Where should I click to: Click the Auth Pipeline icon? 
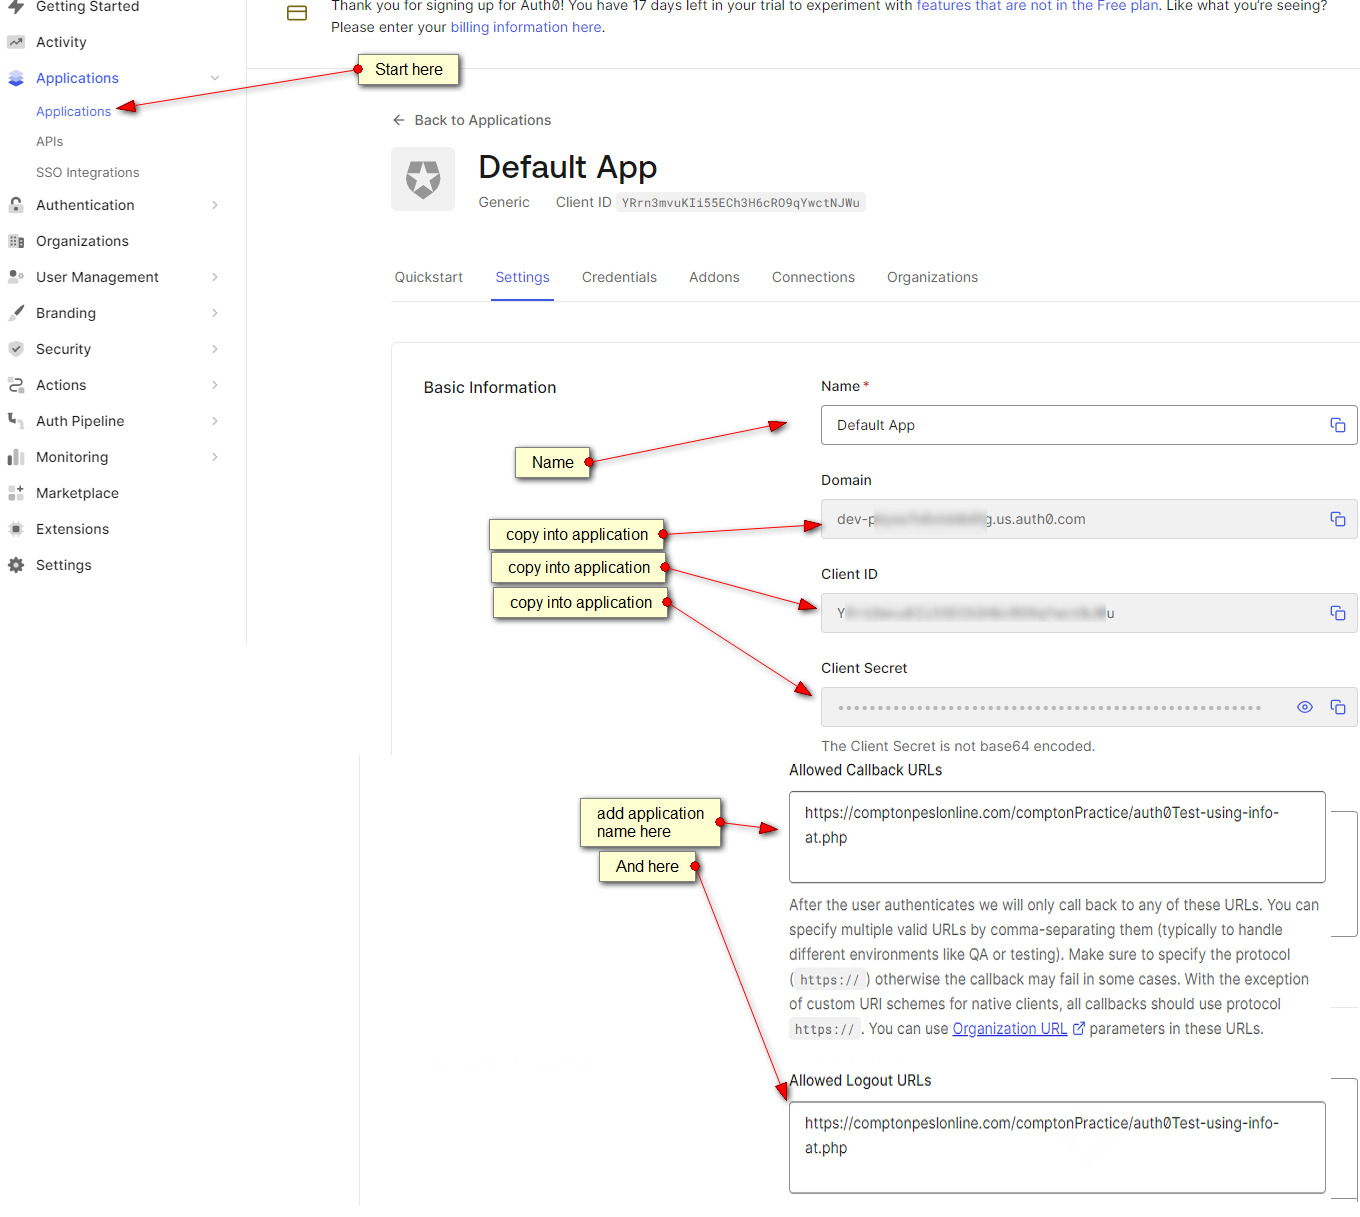tap(16, 421)
